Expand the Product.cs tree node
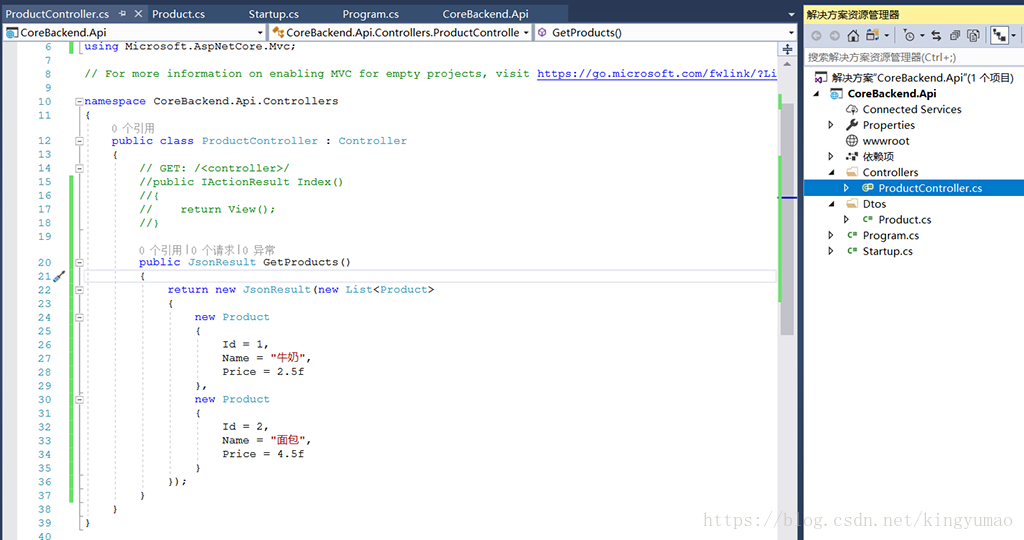Image resolution: width=1024 pixels, height=540 pixels. point(846,219)
